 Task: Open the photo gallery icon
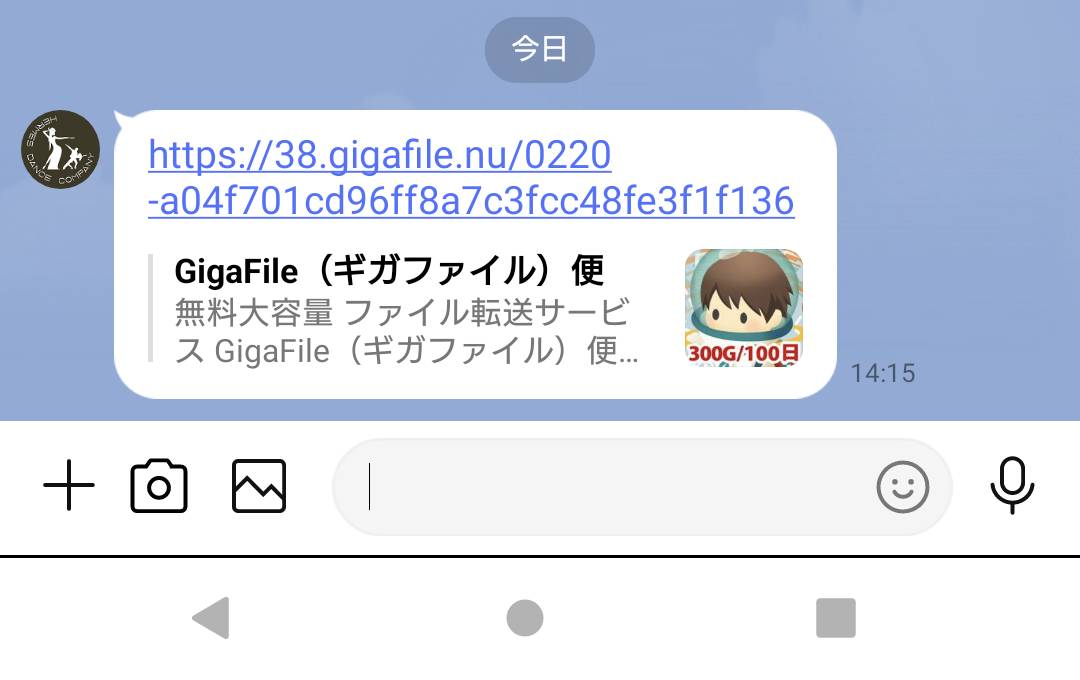click(x=259, y=486)
